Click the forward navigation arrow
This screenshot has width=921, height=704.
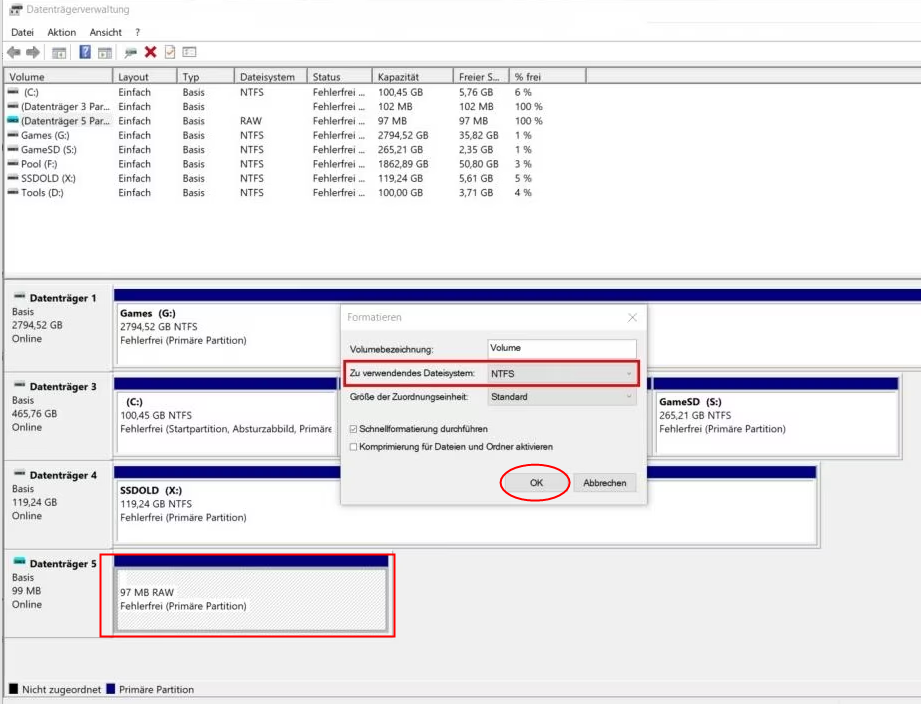31,52
